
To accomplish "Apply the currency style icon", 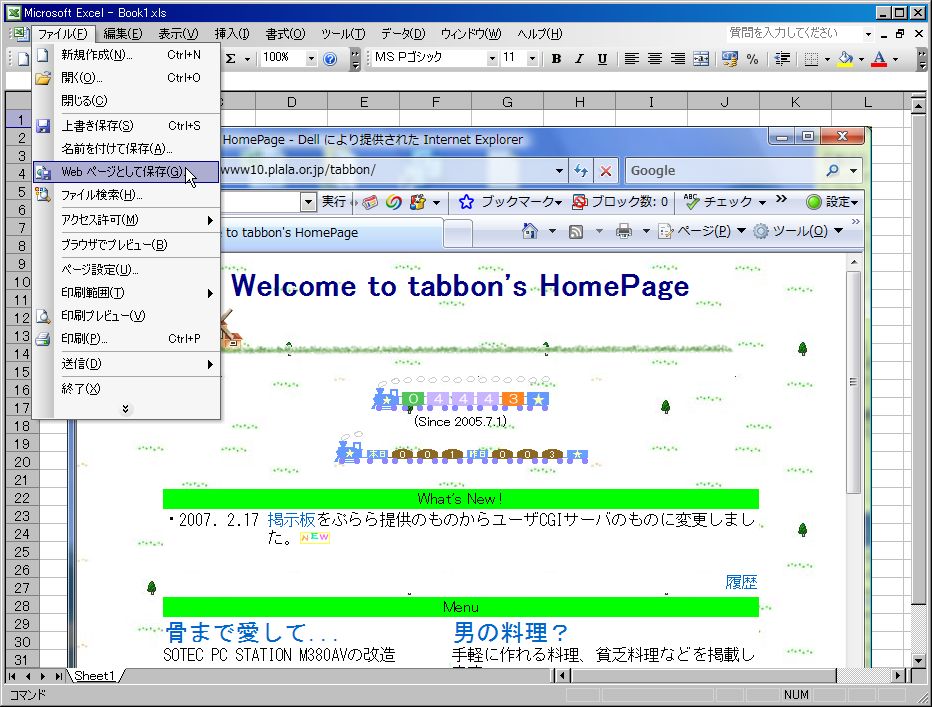I will pos(729,58).
